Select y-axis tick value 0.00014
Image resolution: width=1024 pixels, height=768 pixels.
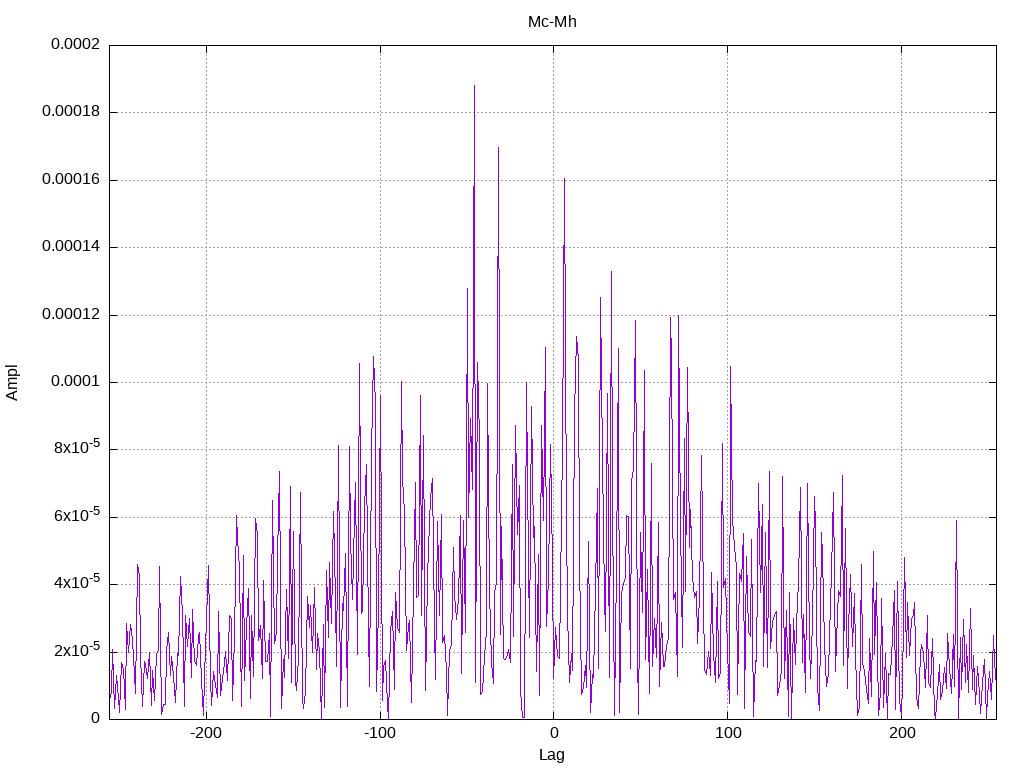71,246
